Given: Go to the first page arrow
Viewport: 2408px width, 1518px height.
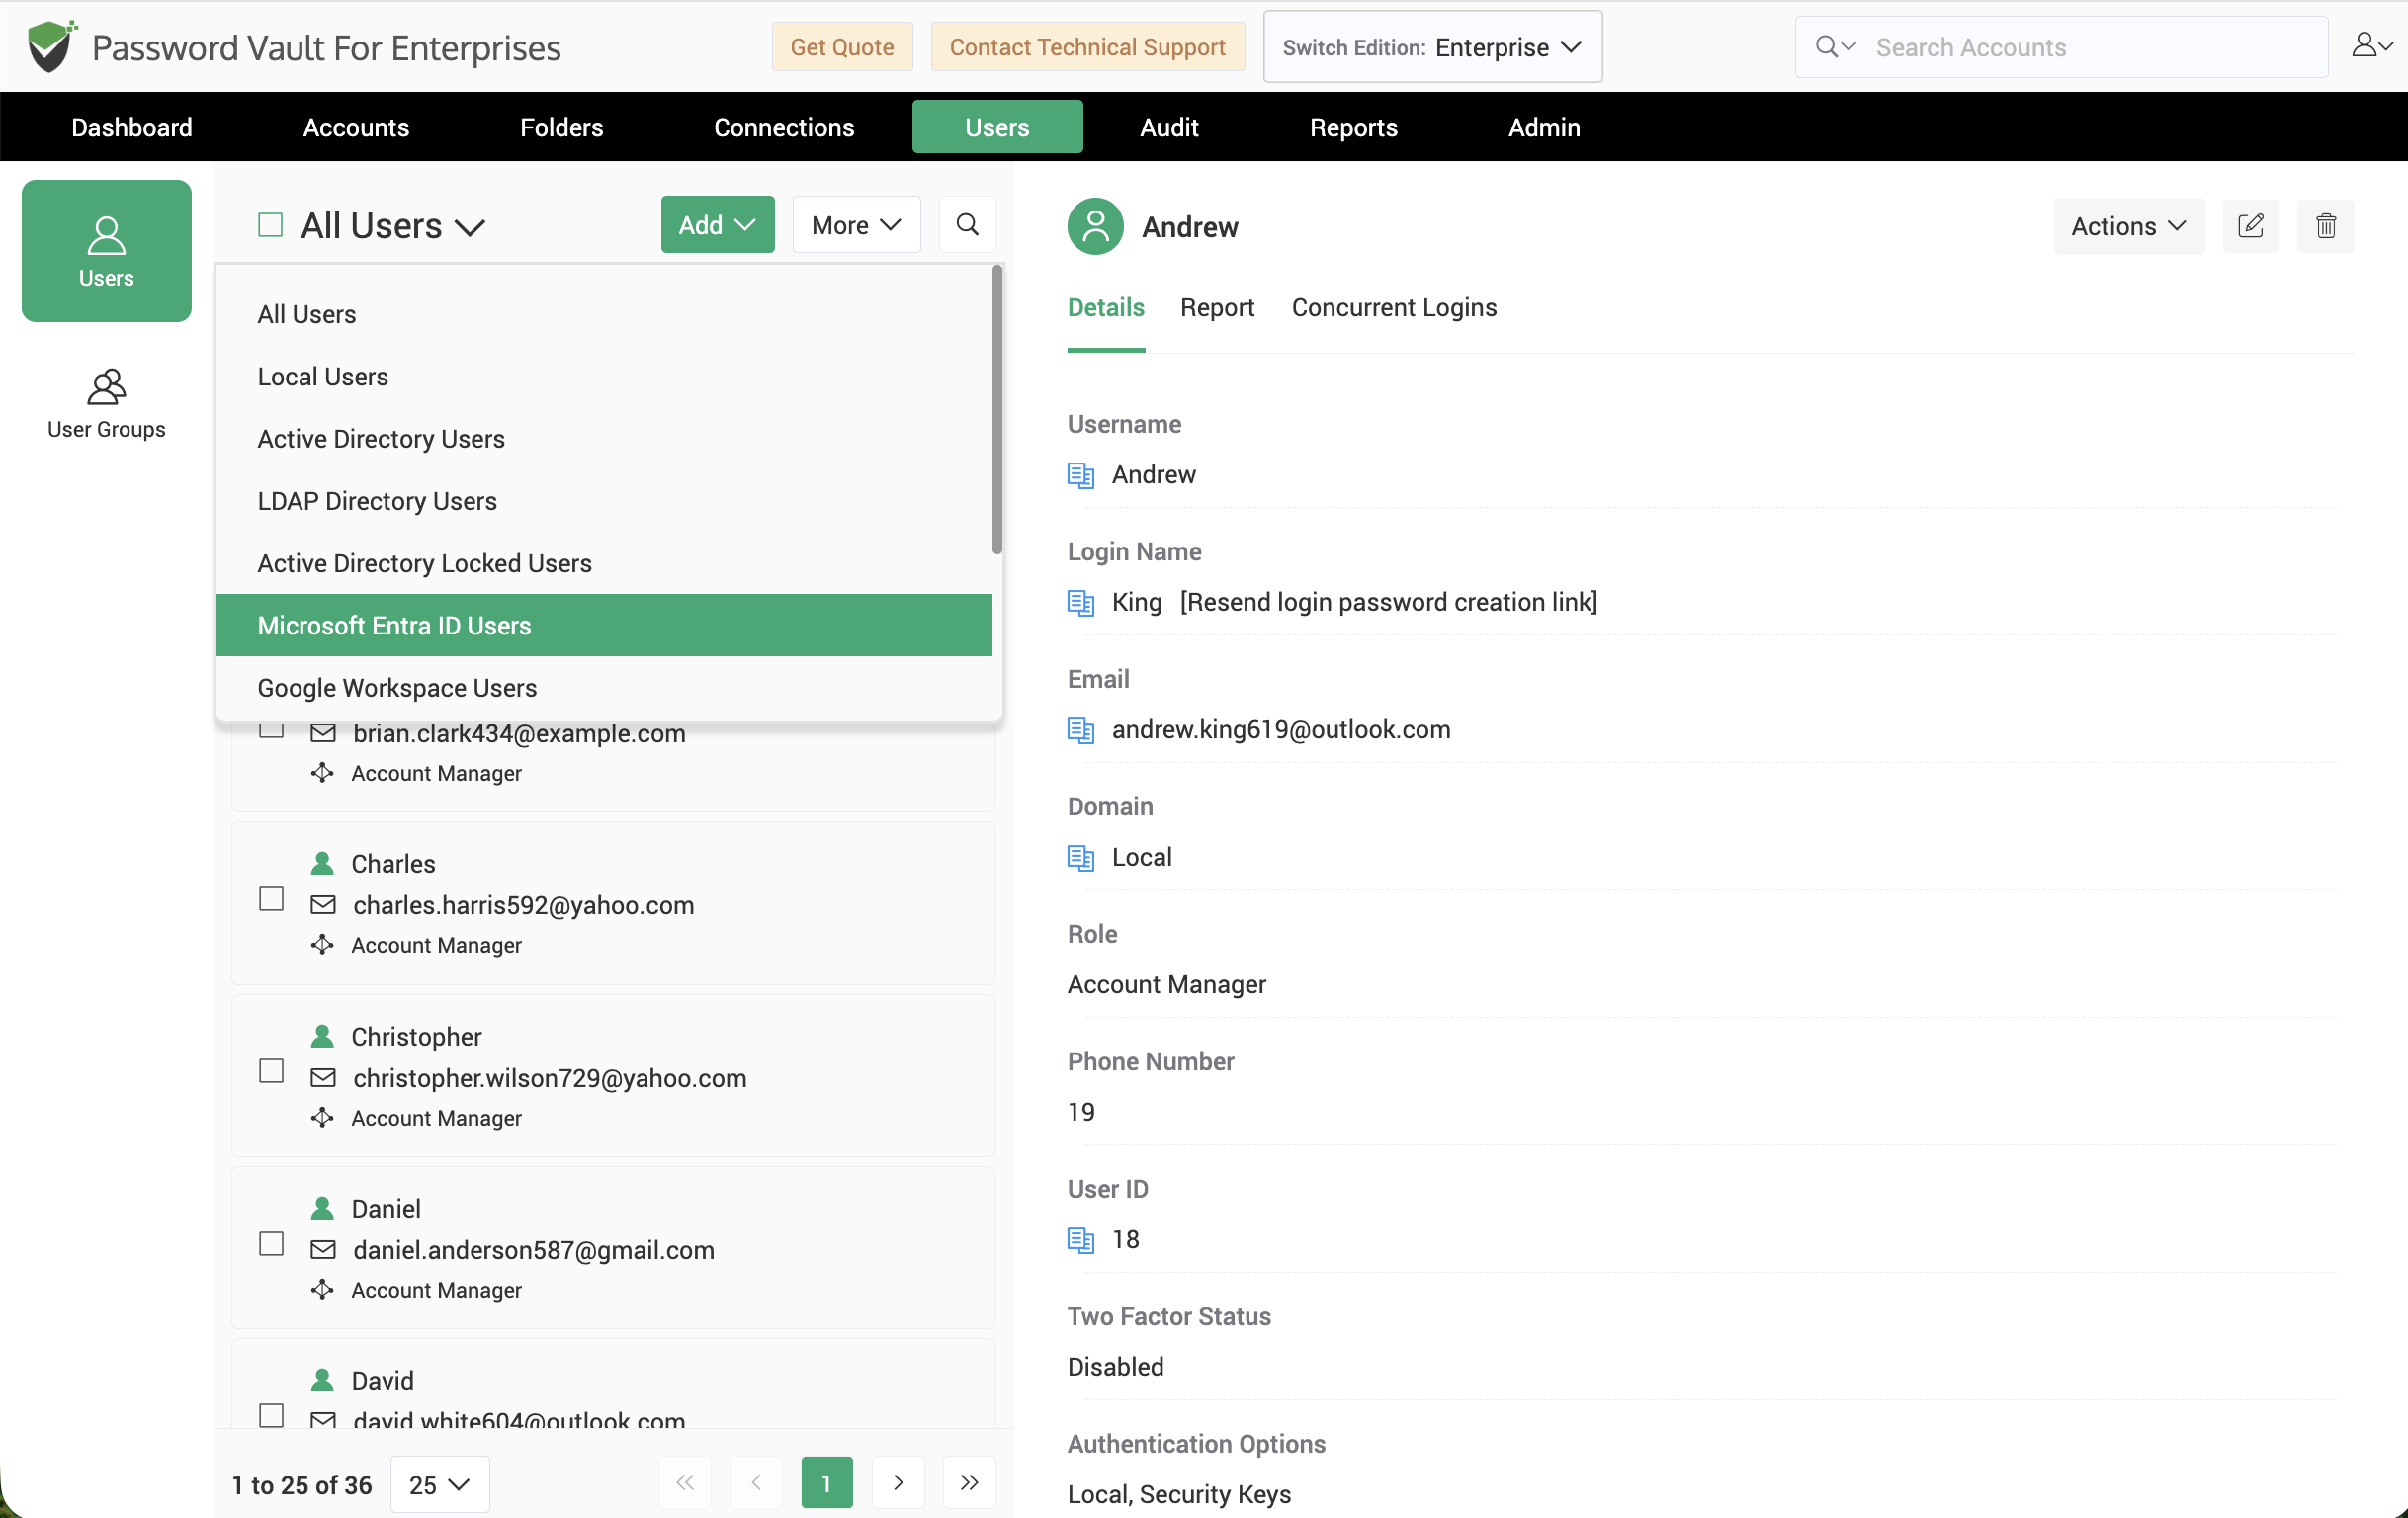Looking at the screenshot, I should pyautogui.click(x=685, y=1482).
